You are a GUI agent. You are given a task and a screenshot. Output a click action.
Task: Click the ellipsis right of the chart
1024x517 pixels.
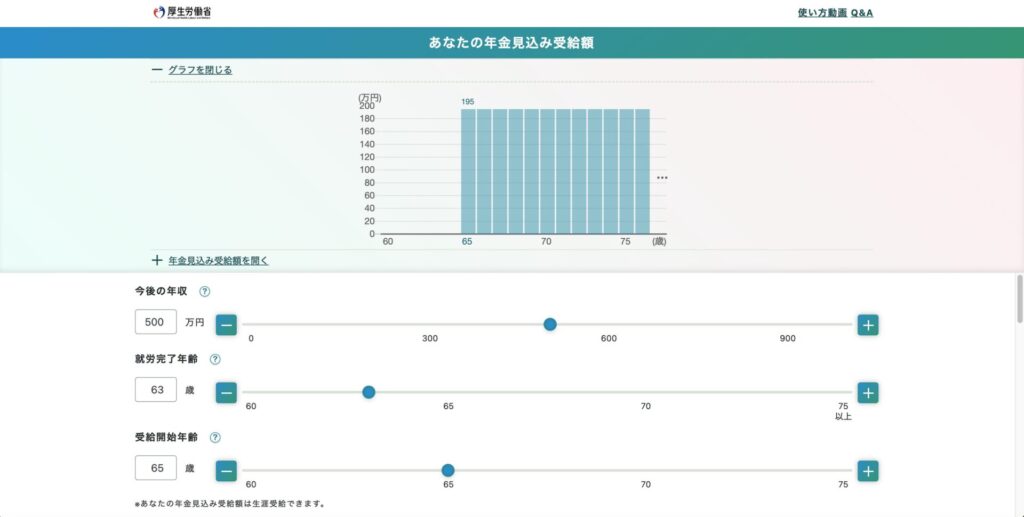[662, 178]
